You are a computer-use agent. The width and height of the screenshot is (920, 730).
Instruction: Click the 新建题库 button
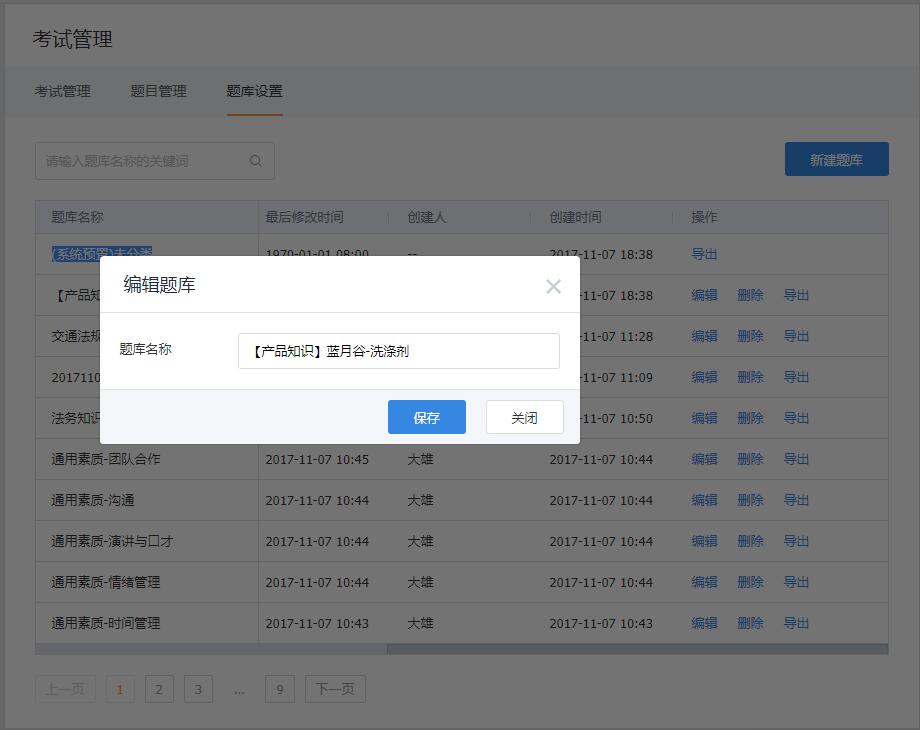[837, 159]
